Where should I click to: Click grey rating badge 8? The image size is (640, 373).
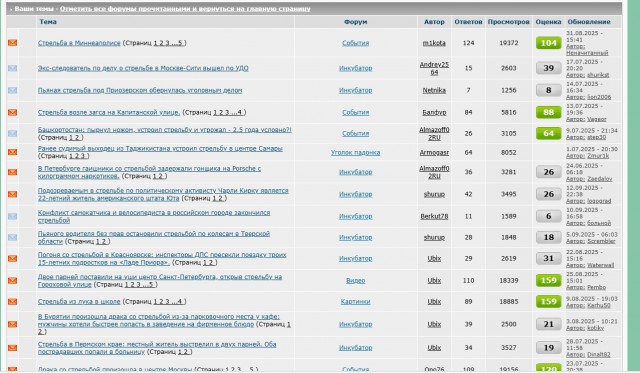tap(549, 90)
